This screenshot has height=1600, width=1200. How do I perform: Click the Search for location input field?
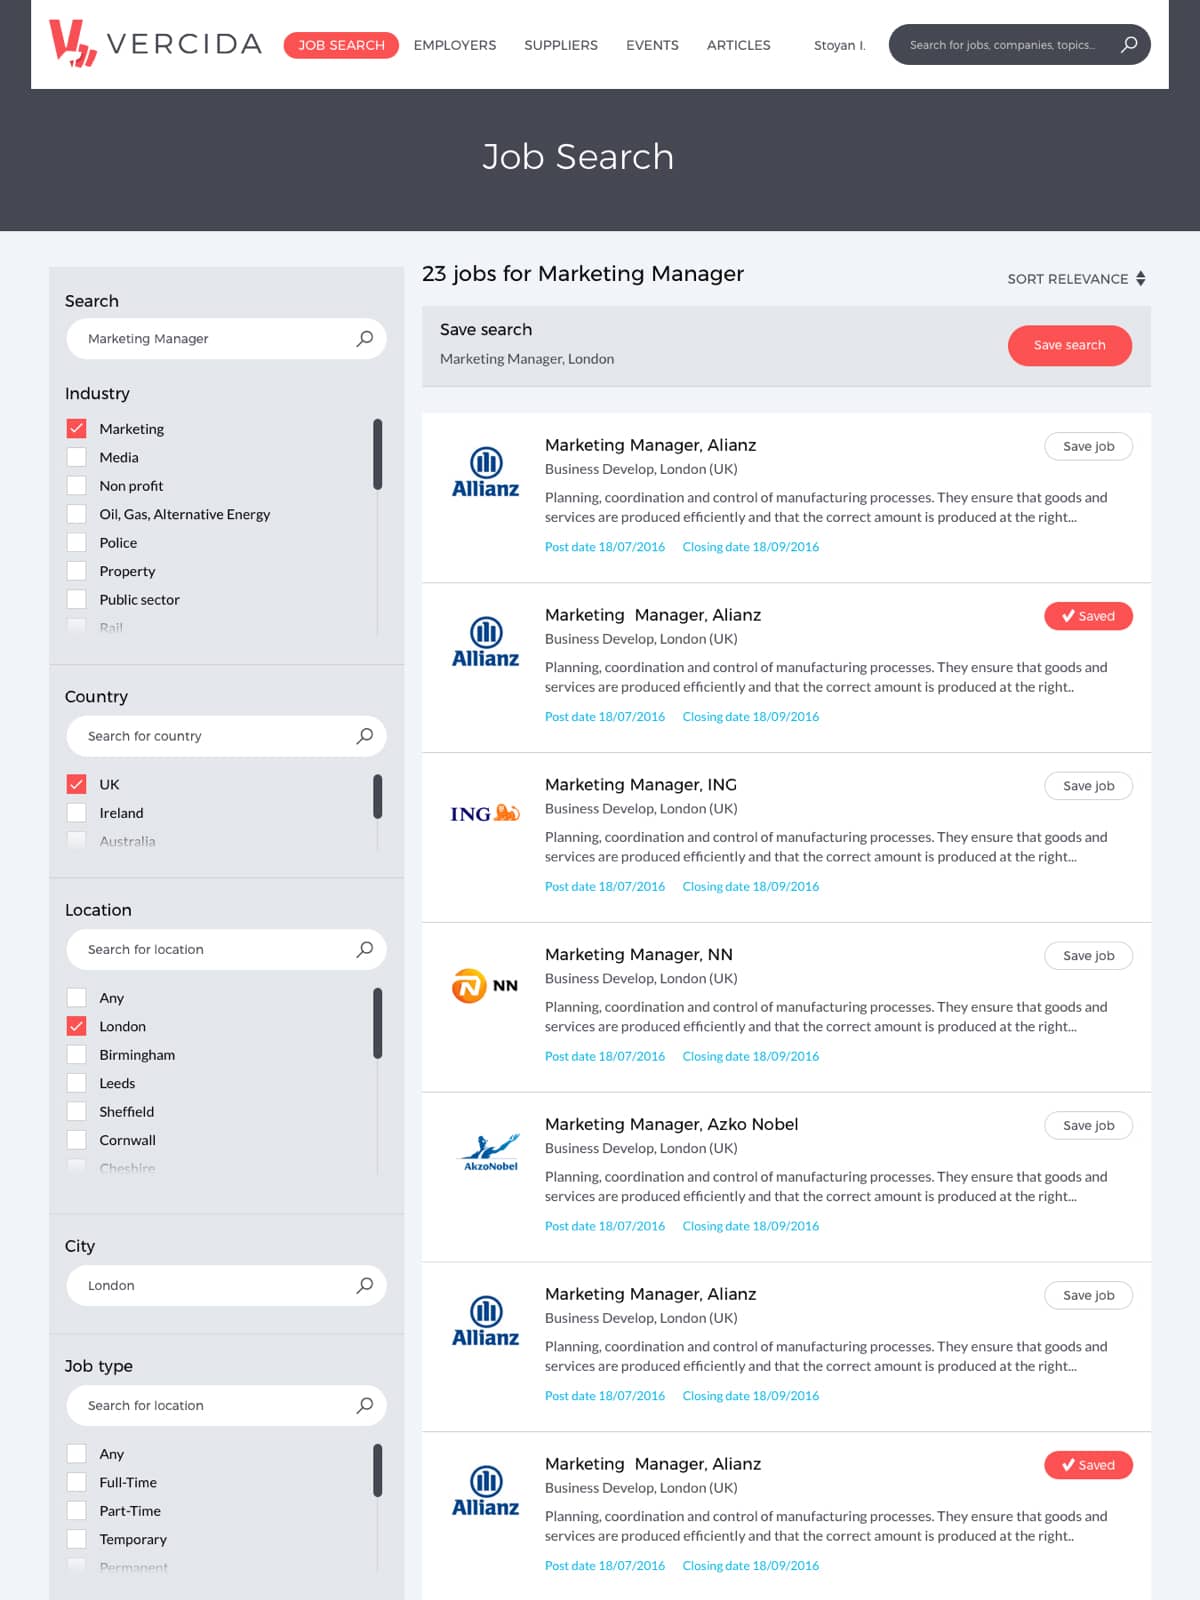(x=210, y=949)
